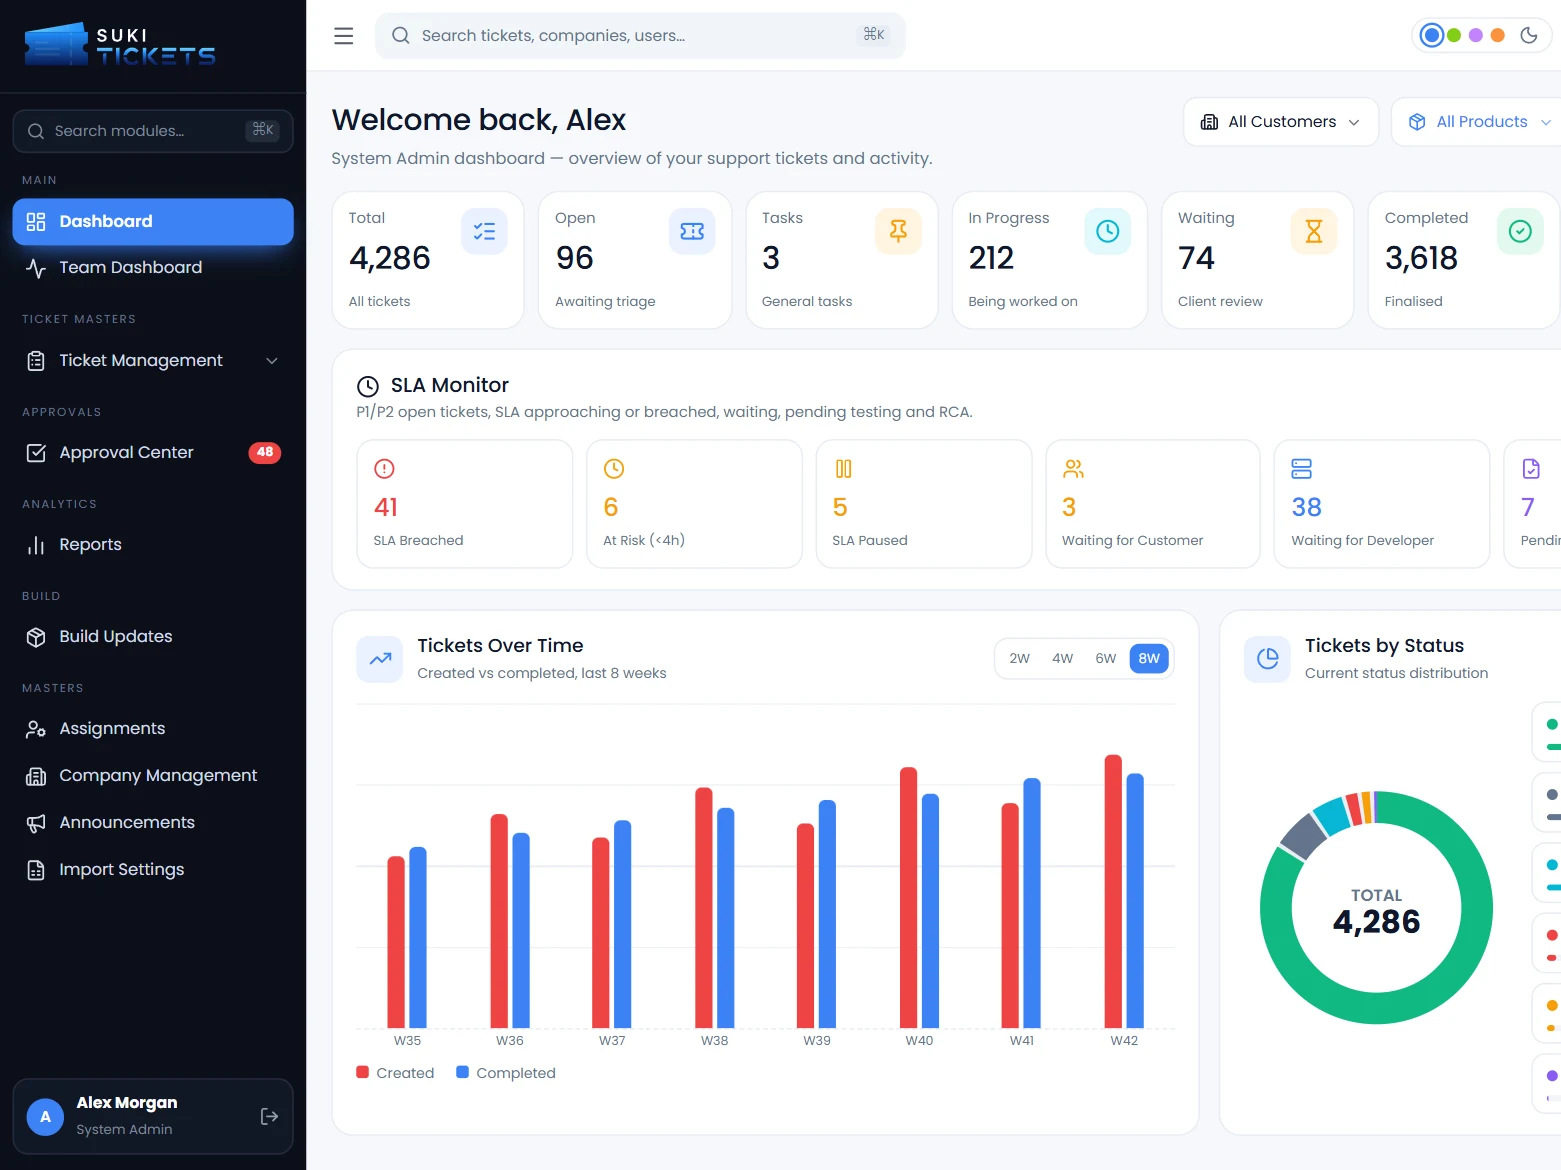Click the clock icon on the In Progress card

(1108, 231)
